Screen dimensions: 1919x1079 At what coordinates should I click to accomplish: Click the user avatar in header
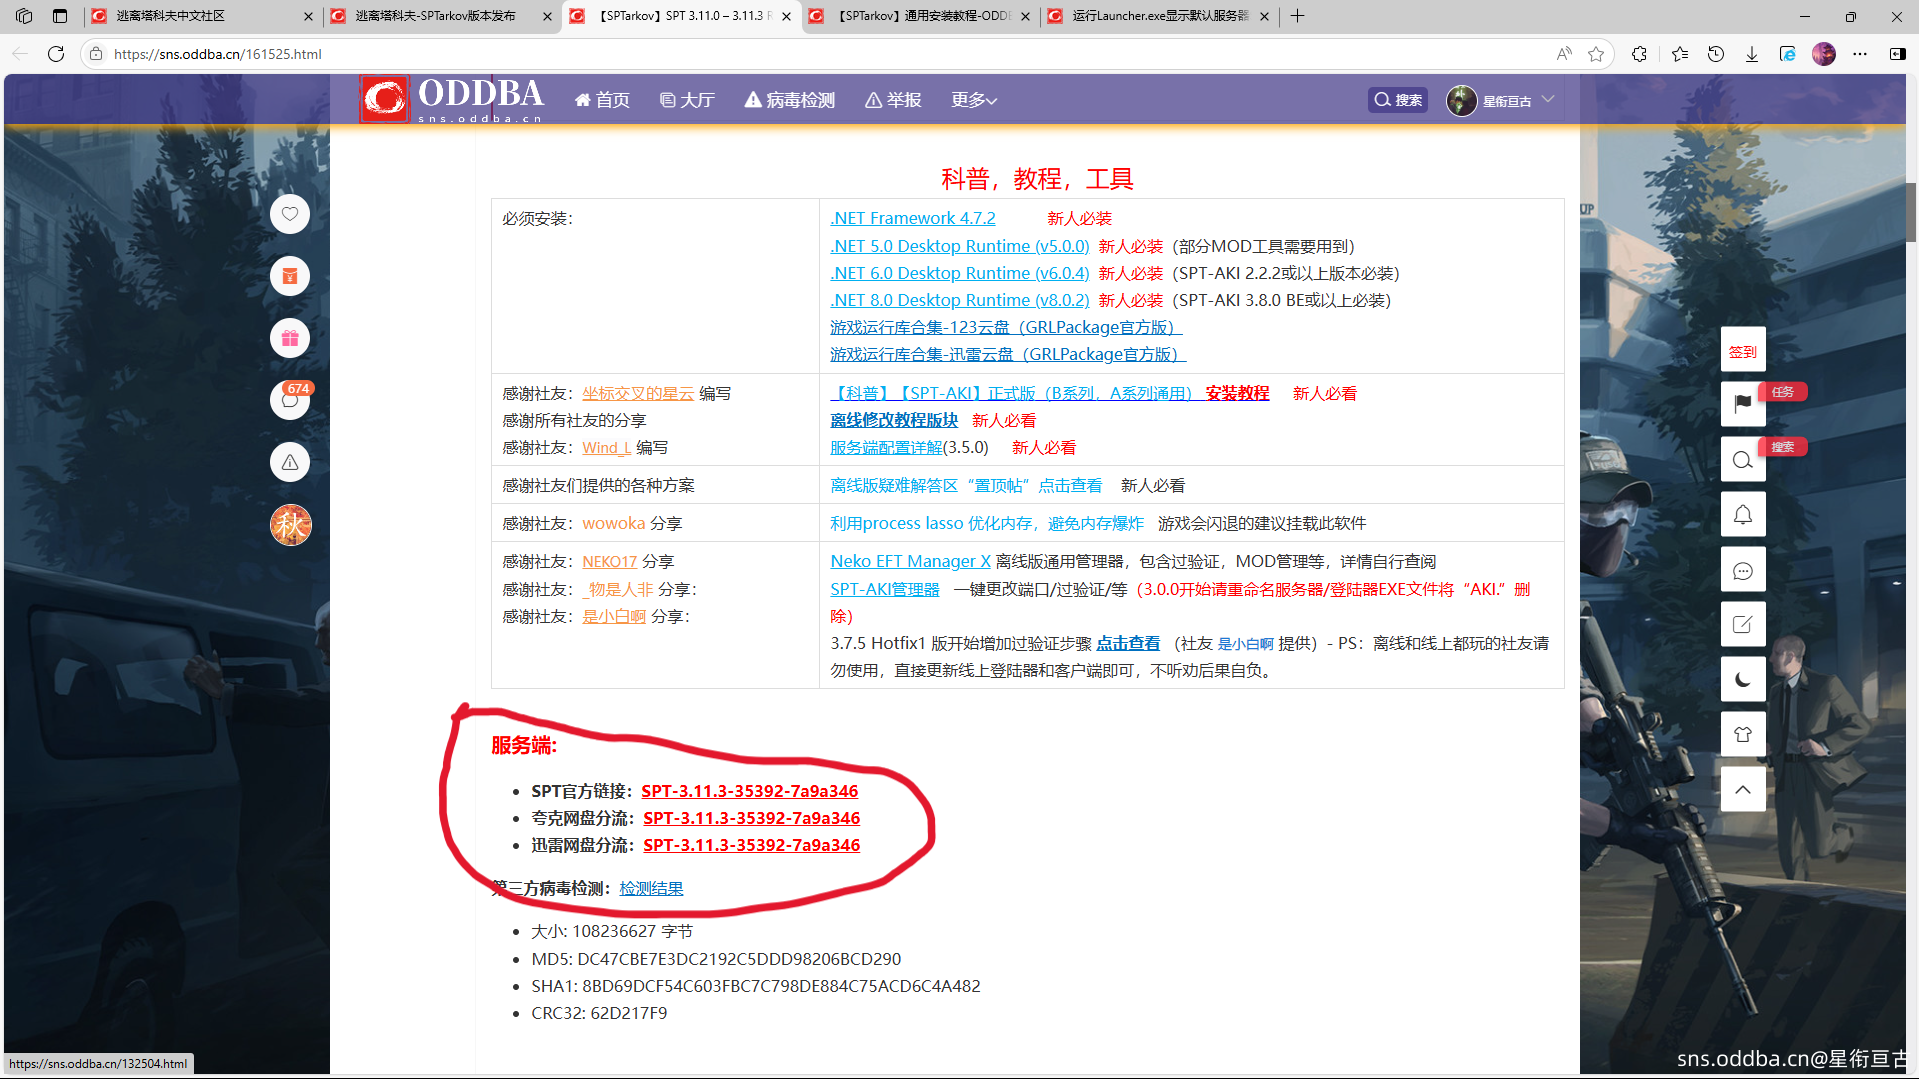pyautogui.click(x=1461, y=100)
